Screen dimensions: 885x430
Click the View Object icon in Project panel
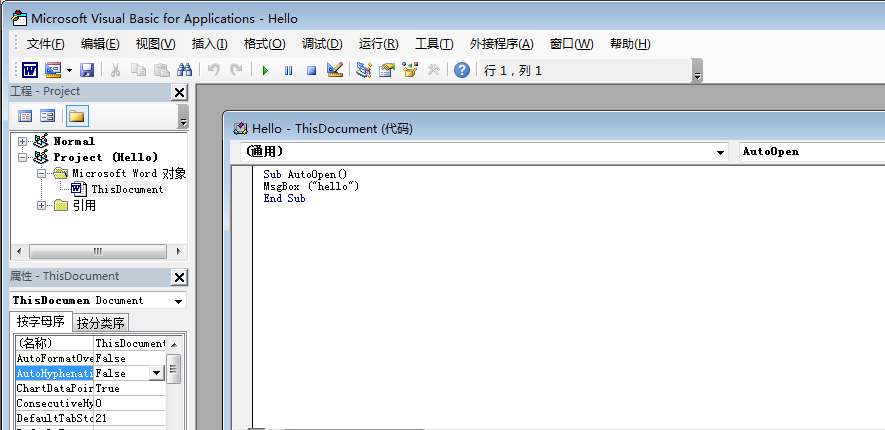point(47,116)
